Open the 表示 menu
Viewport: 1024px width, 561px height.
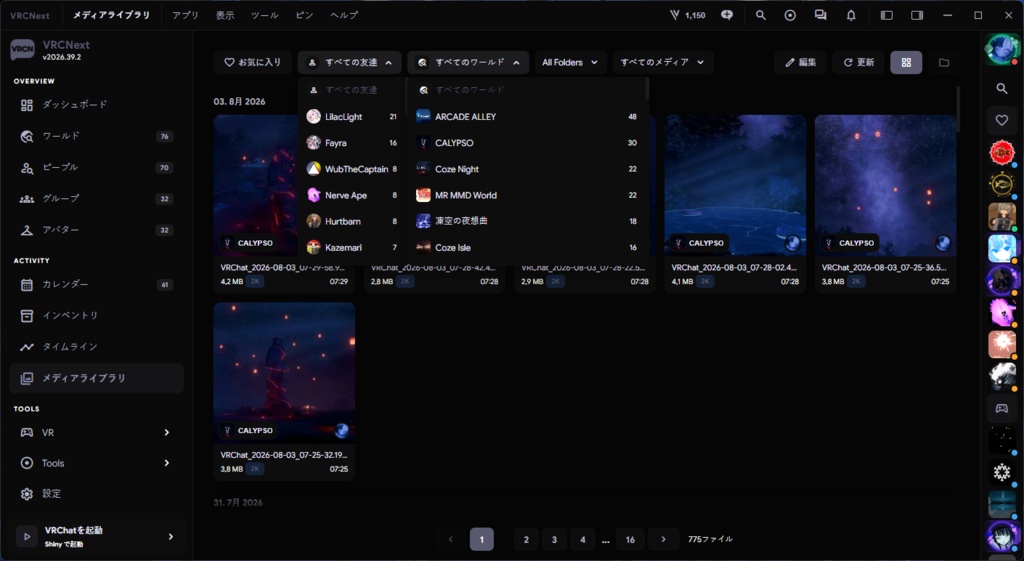tap(225, 15)
